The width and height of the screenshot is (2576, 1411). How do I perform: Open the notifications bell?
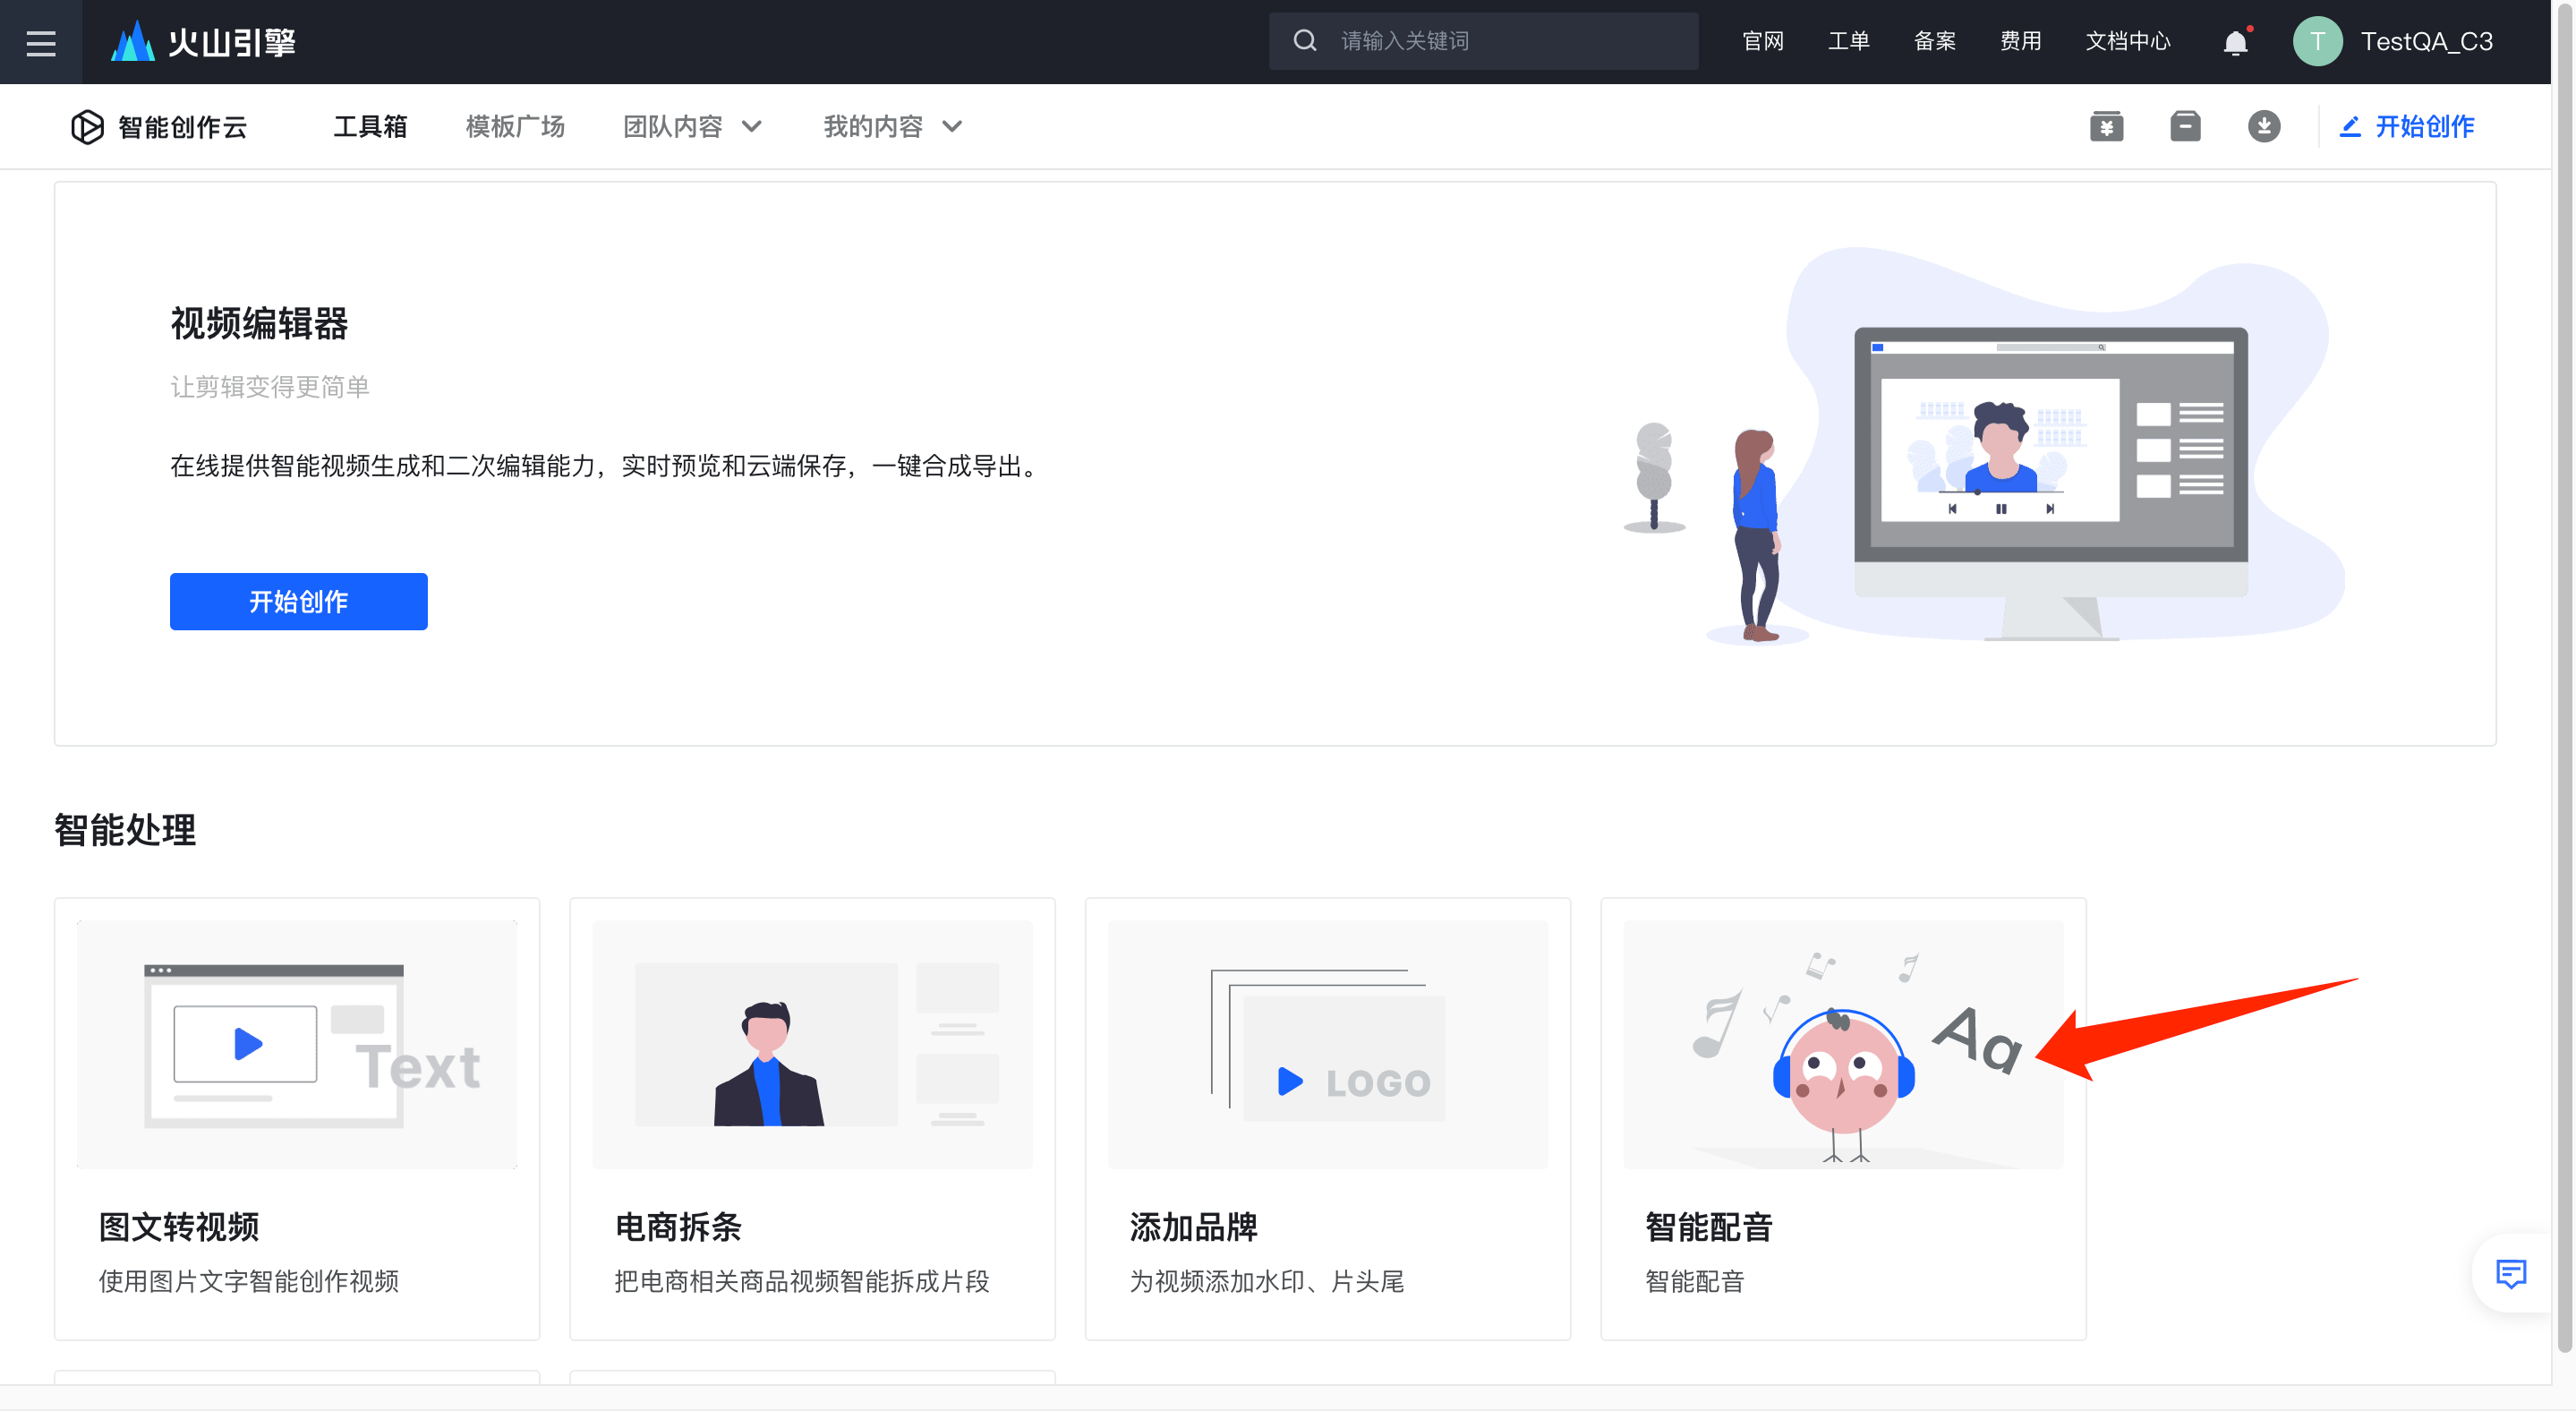2235,42
